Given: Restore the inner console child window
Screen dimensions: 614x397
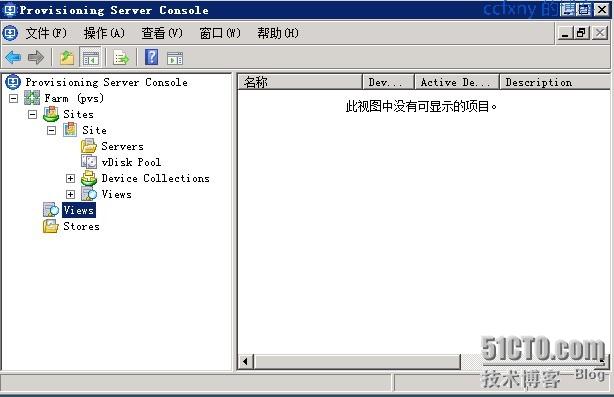Looking at the screenshot, I should point(581,33).
